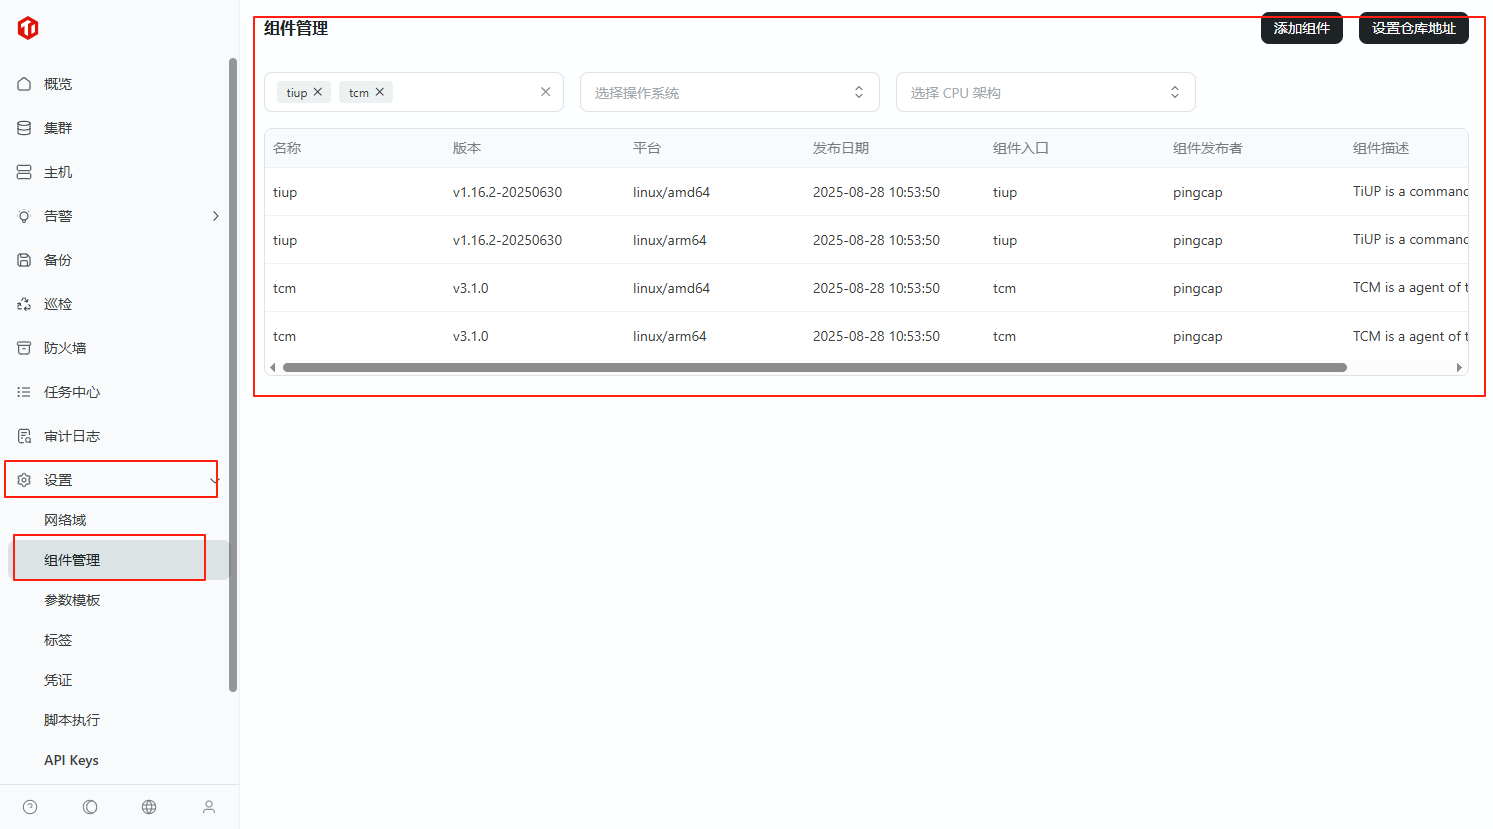The width and height of the screenshot is (1493, 829).
Task: Collapse the 设置 menu chevron
Action: (x=214, y=481)
